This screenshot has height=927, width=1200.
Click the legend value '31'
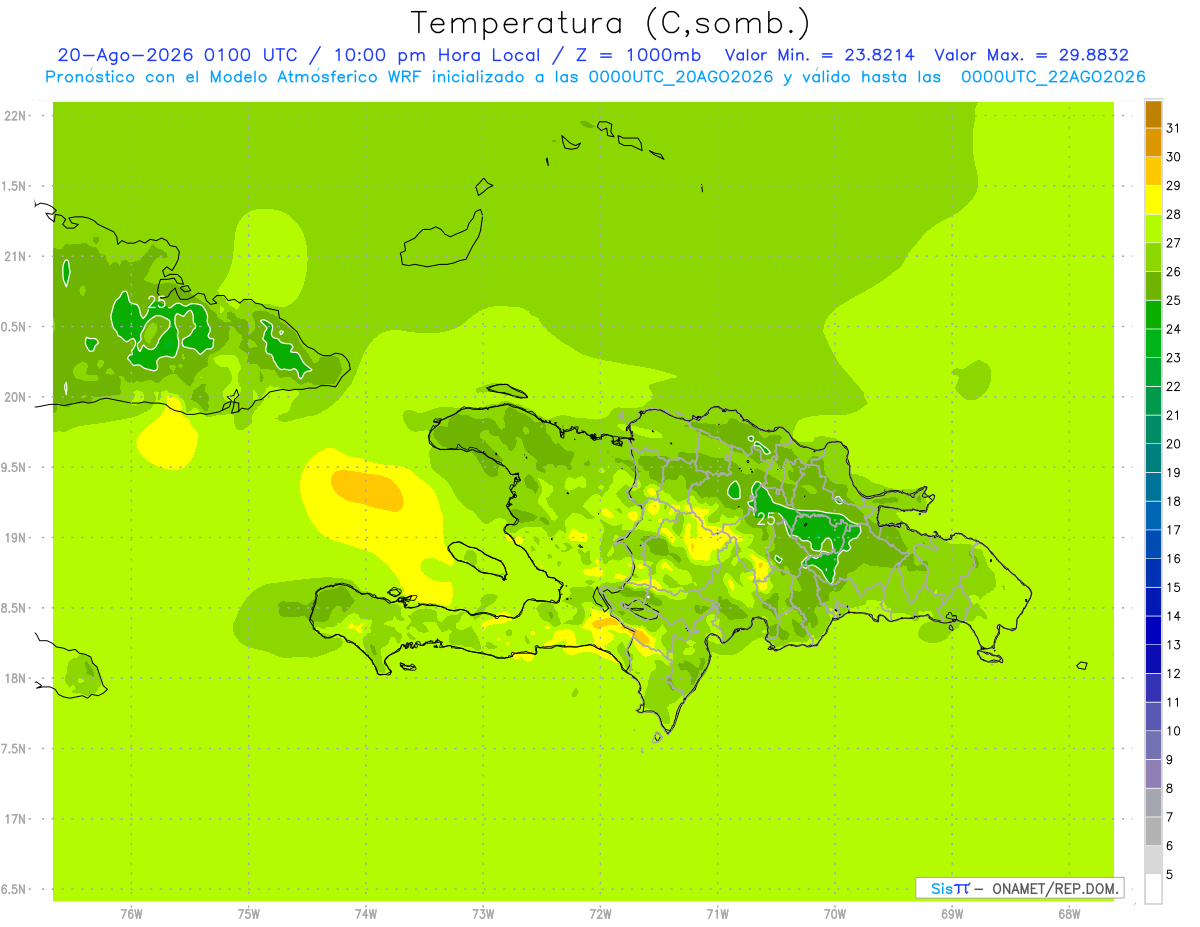(1173, 128)
